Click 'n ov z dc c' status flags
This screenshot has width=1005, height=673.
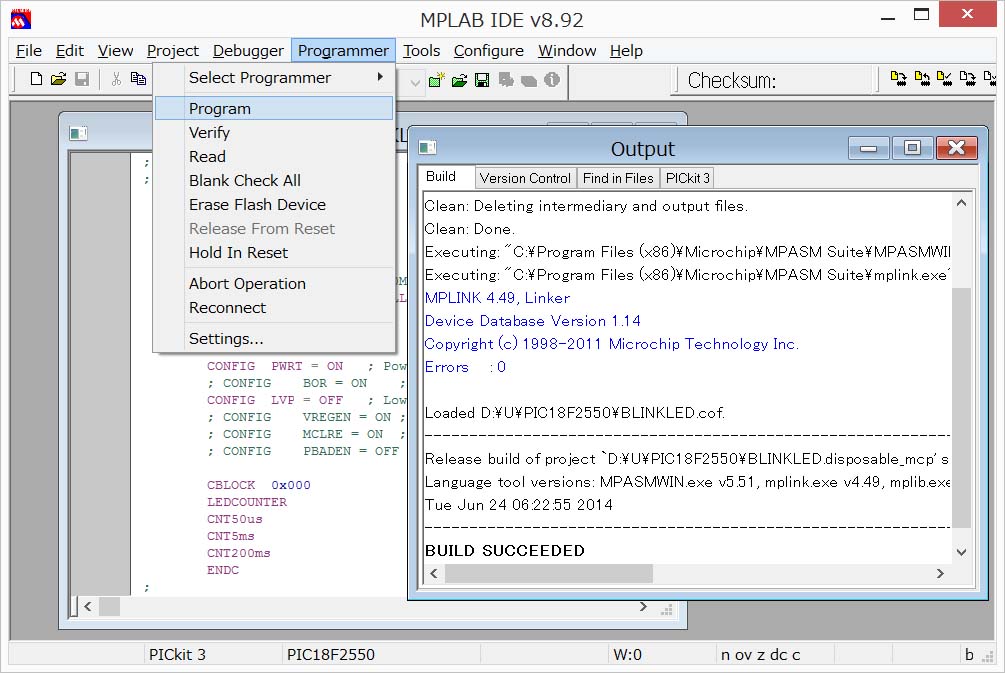coord(760,654)
